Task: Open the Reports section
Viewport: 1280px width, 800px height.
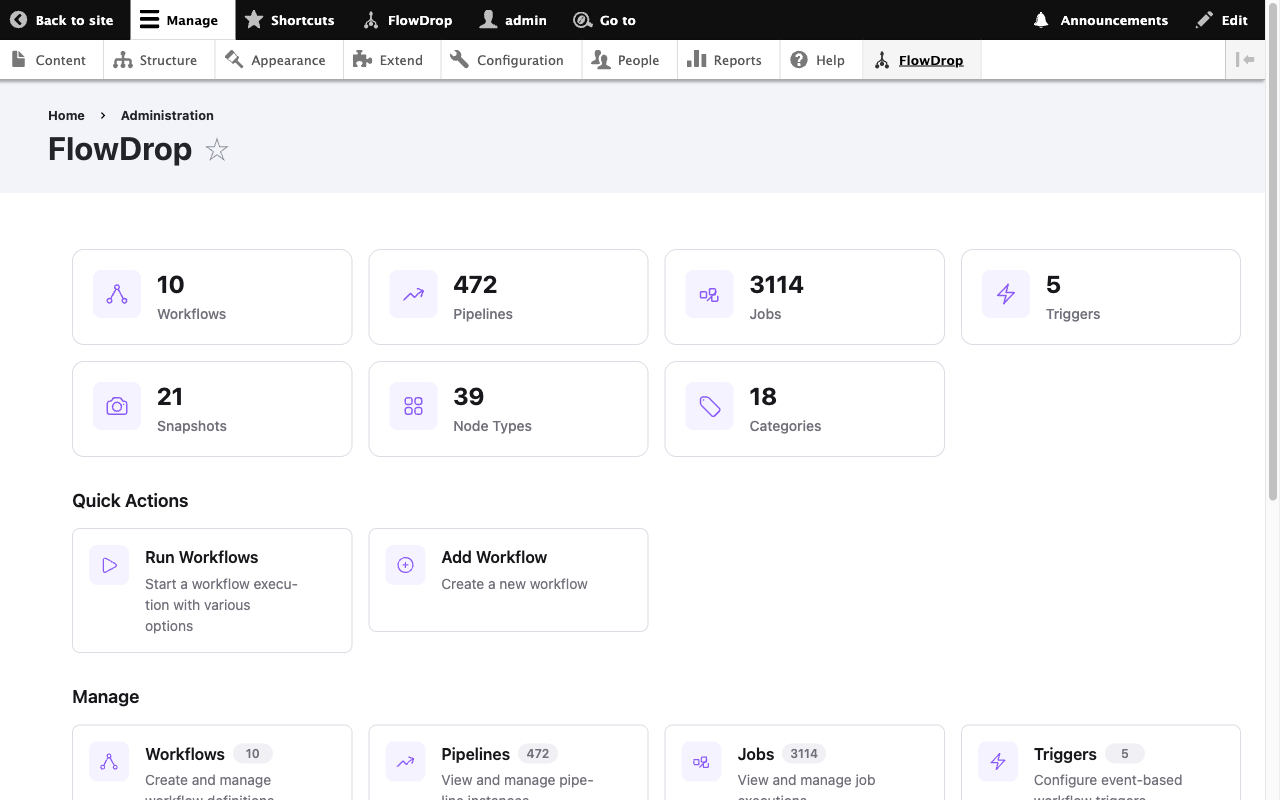Action: click(727, 59)
